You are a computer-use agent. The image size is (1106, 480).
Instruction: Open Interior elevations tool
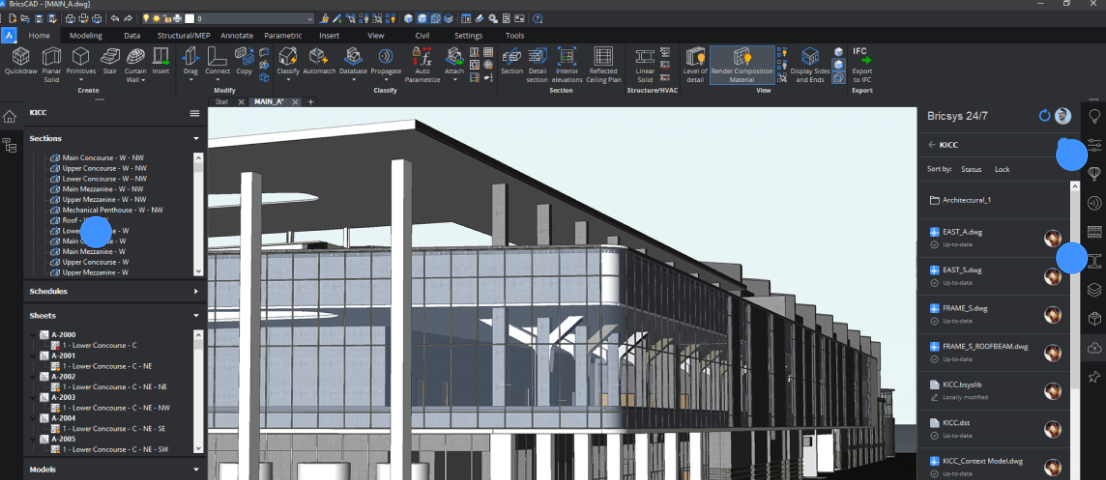[x=567, y=62]
